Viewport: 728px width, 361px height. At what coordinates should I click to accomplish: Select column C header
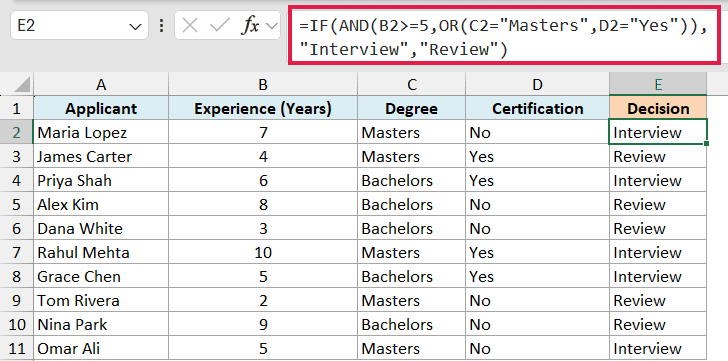click(x=411, y=84)
